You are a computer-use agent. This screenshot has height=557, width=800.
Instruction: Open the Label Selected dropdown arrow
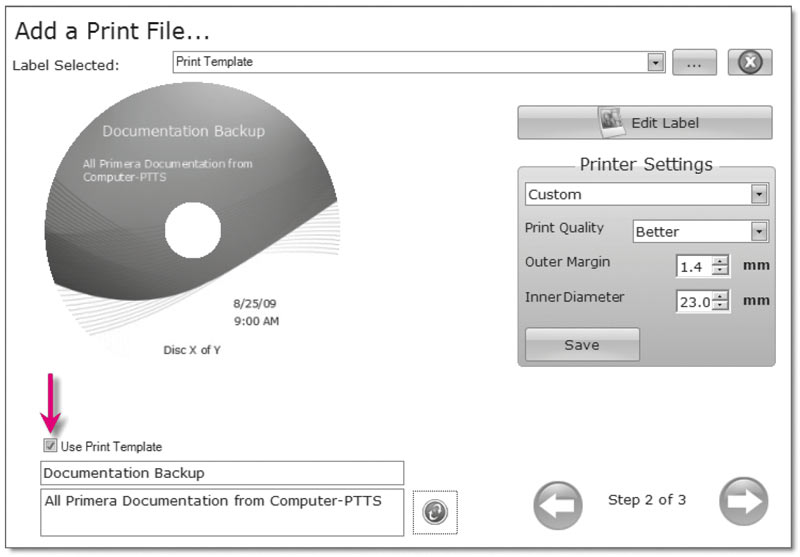click(x=656, y=63)
